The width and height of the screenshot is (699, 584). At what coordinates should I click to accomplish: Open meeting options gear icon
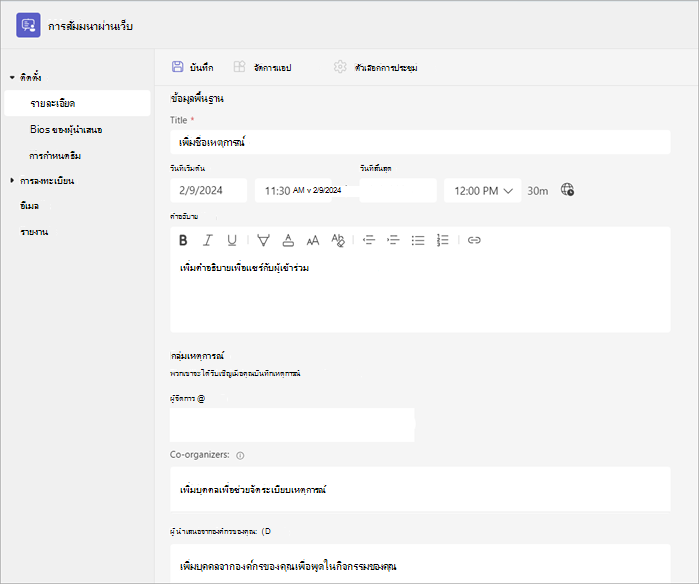point(340,67)
